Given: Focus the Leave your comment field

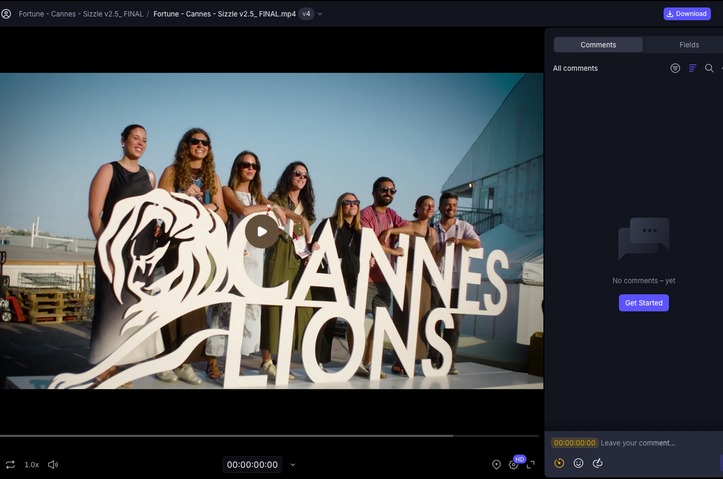Looking at the screenshot, I should click(638, 443).
